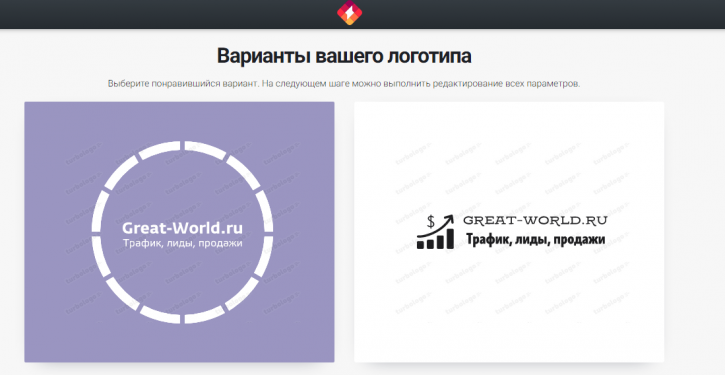Click the dashed white circle ring
725x375 pixels.
click(182, 232)
